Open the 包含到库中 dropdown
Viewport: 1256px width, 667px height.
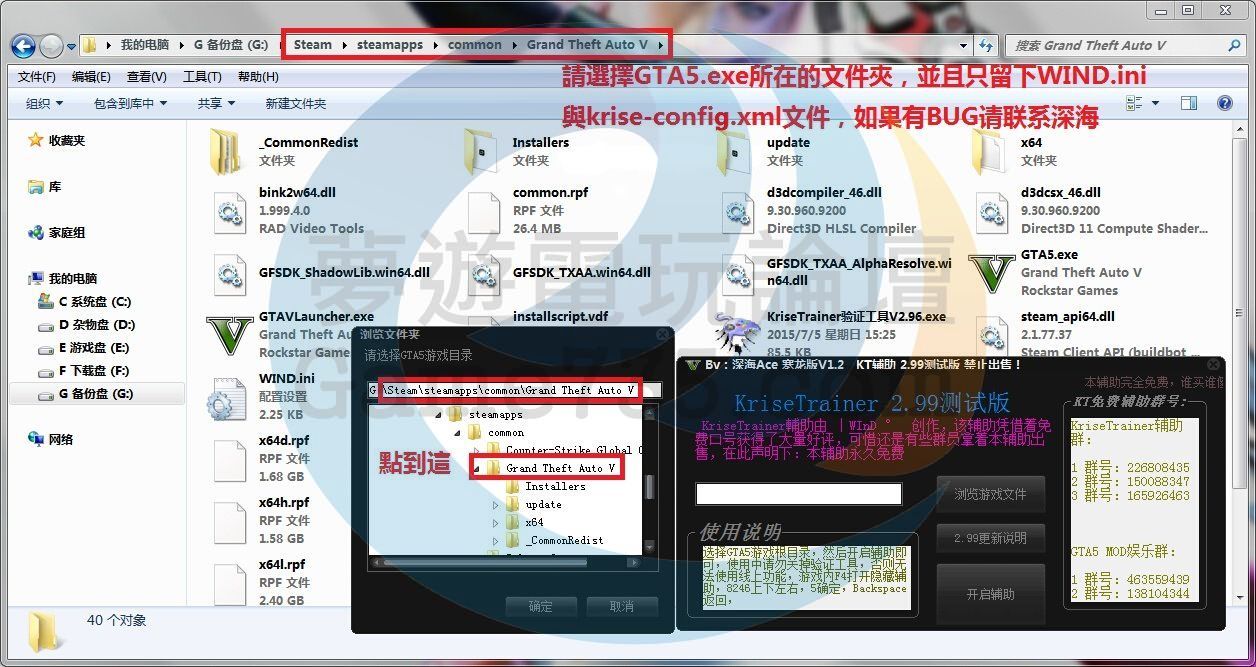pyautogui.click(x=130, y=103)
